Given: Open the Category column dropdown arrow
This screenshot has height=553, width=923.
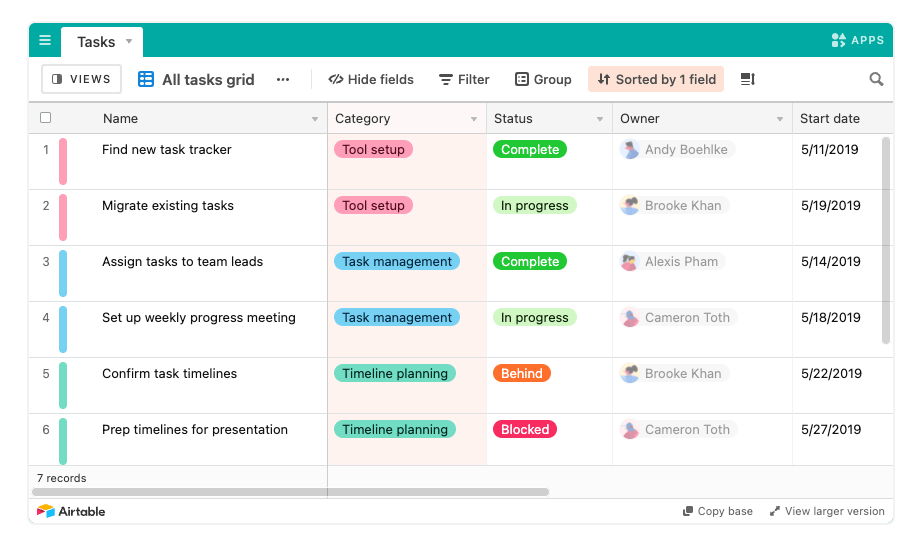Looking at the screenshot, I should pyautogui.click(x=474, y=119).
